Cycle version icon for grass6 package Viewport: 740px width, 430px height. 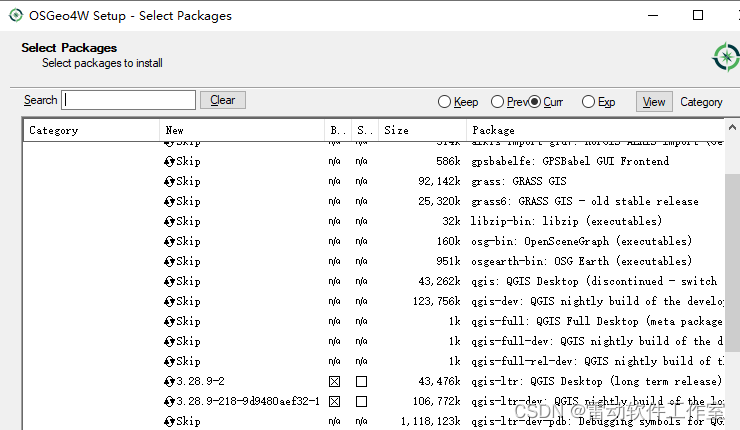169,202
